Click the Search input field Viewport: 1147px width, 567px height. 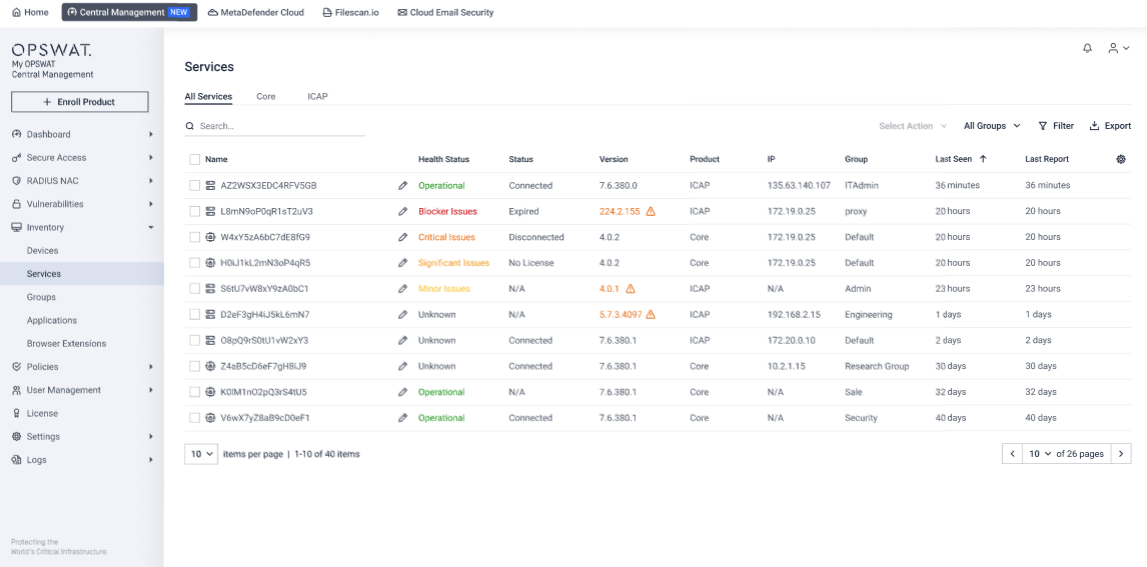tap(280, 127)
